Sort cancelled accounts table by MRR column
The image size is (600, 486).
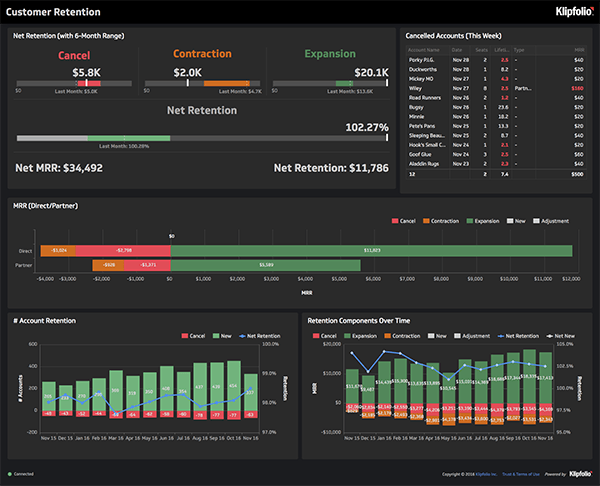pyautogui.click(x=579, y=50)
